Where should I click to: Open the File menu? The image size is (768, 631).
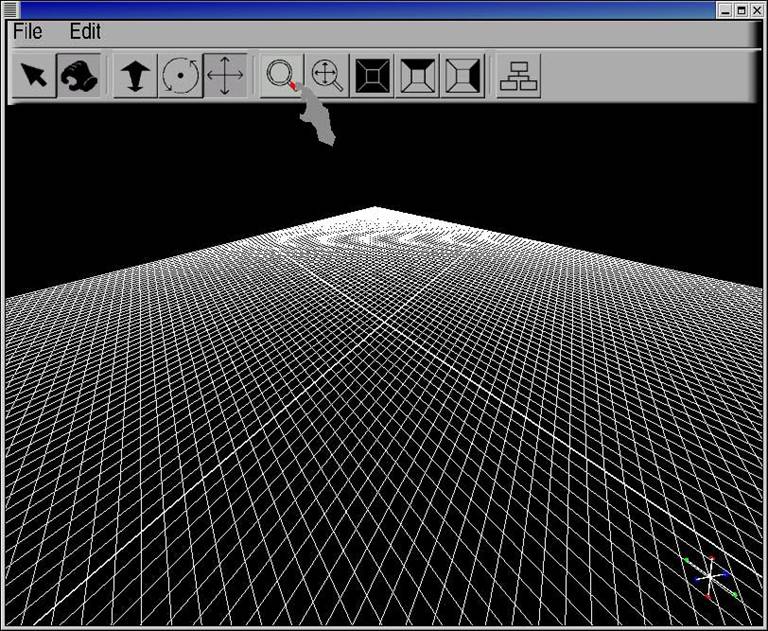coord(27,32)
